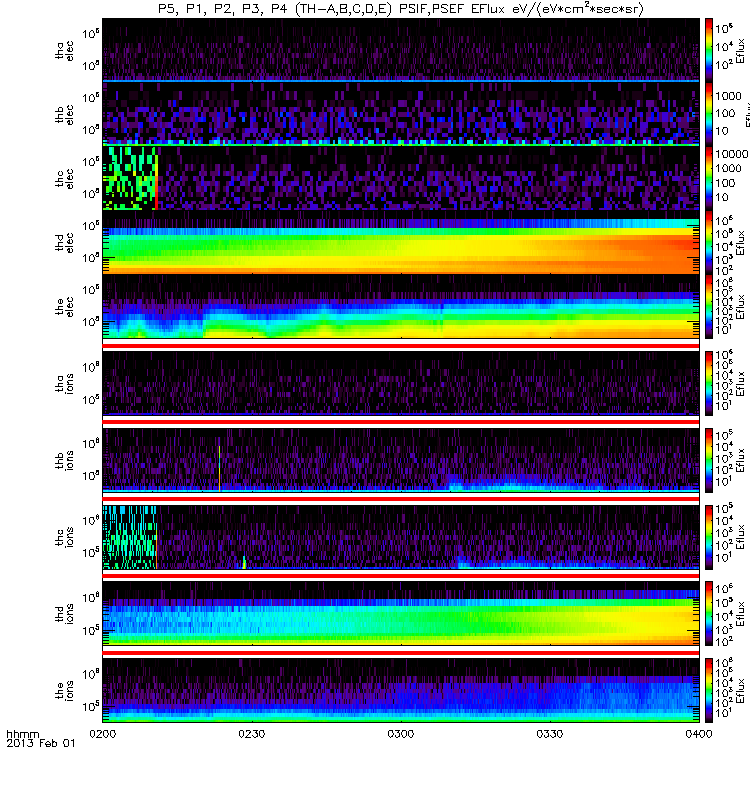750x800 pixels.
Task: Click the vertical spike in thb ions panel
Action: [219, 468]
